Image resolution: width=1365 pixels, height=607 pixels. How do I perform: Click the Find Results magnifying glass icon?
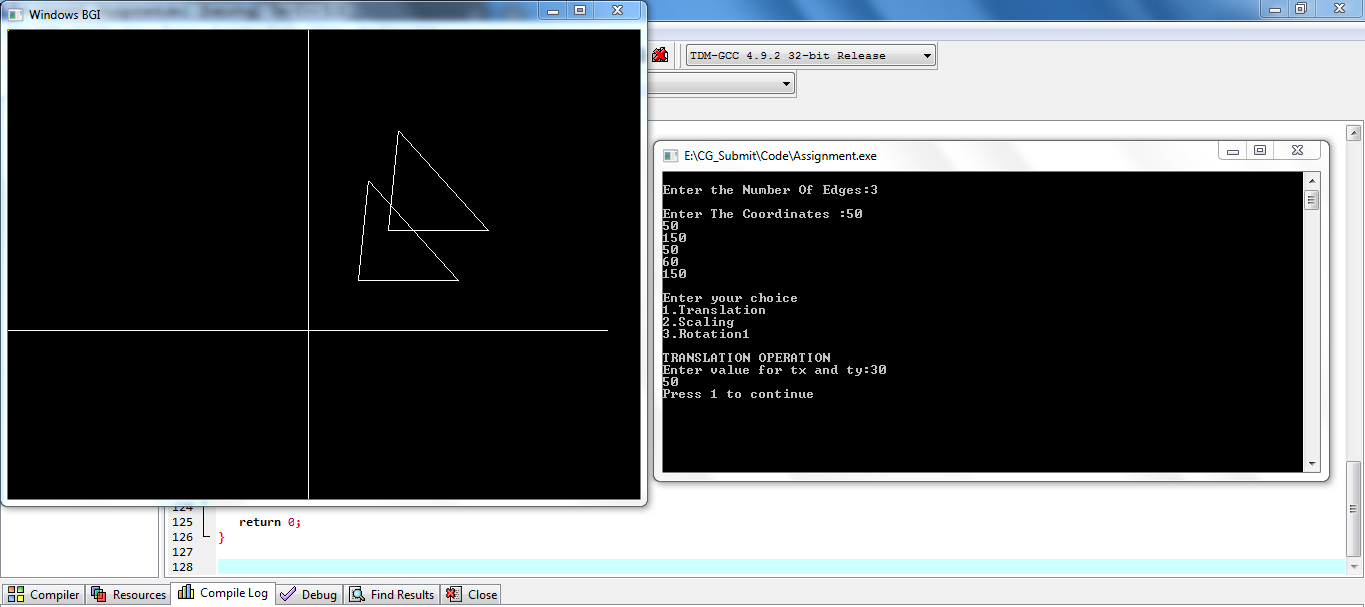(356, 593)
